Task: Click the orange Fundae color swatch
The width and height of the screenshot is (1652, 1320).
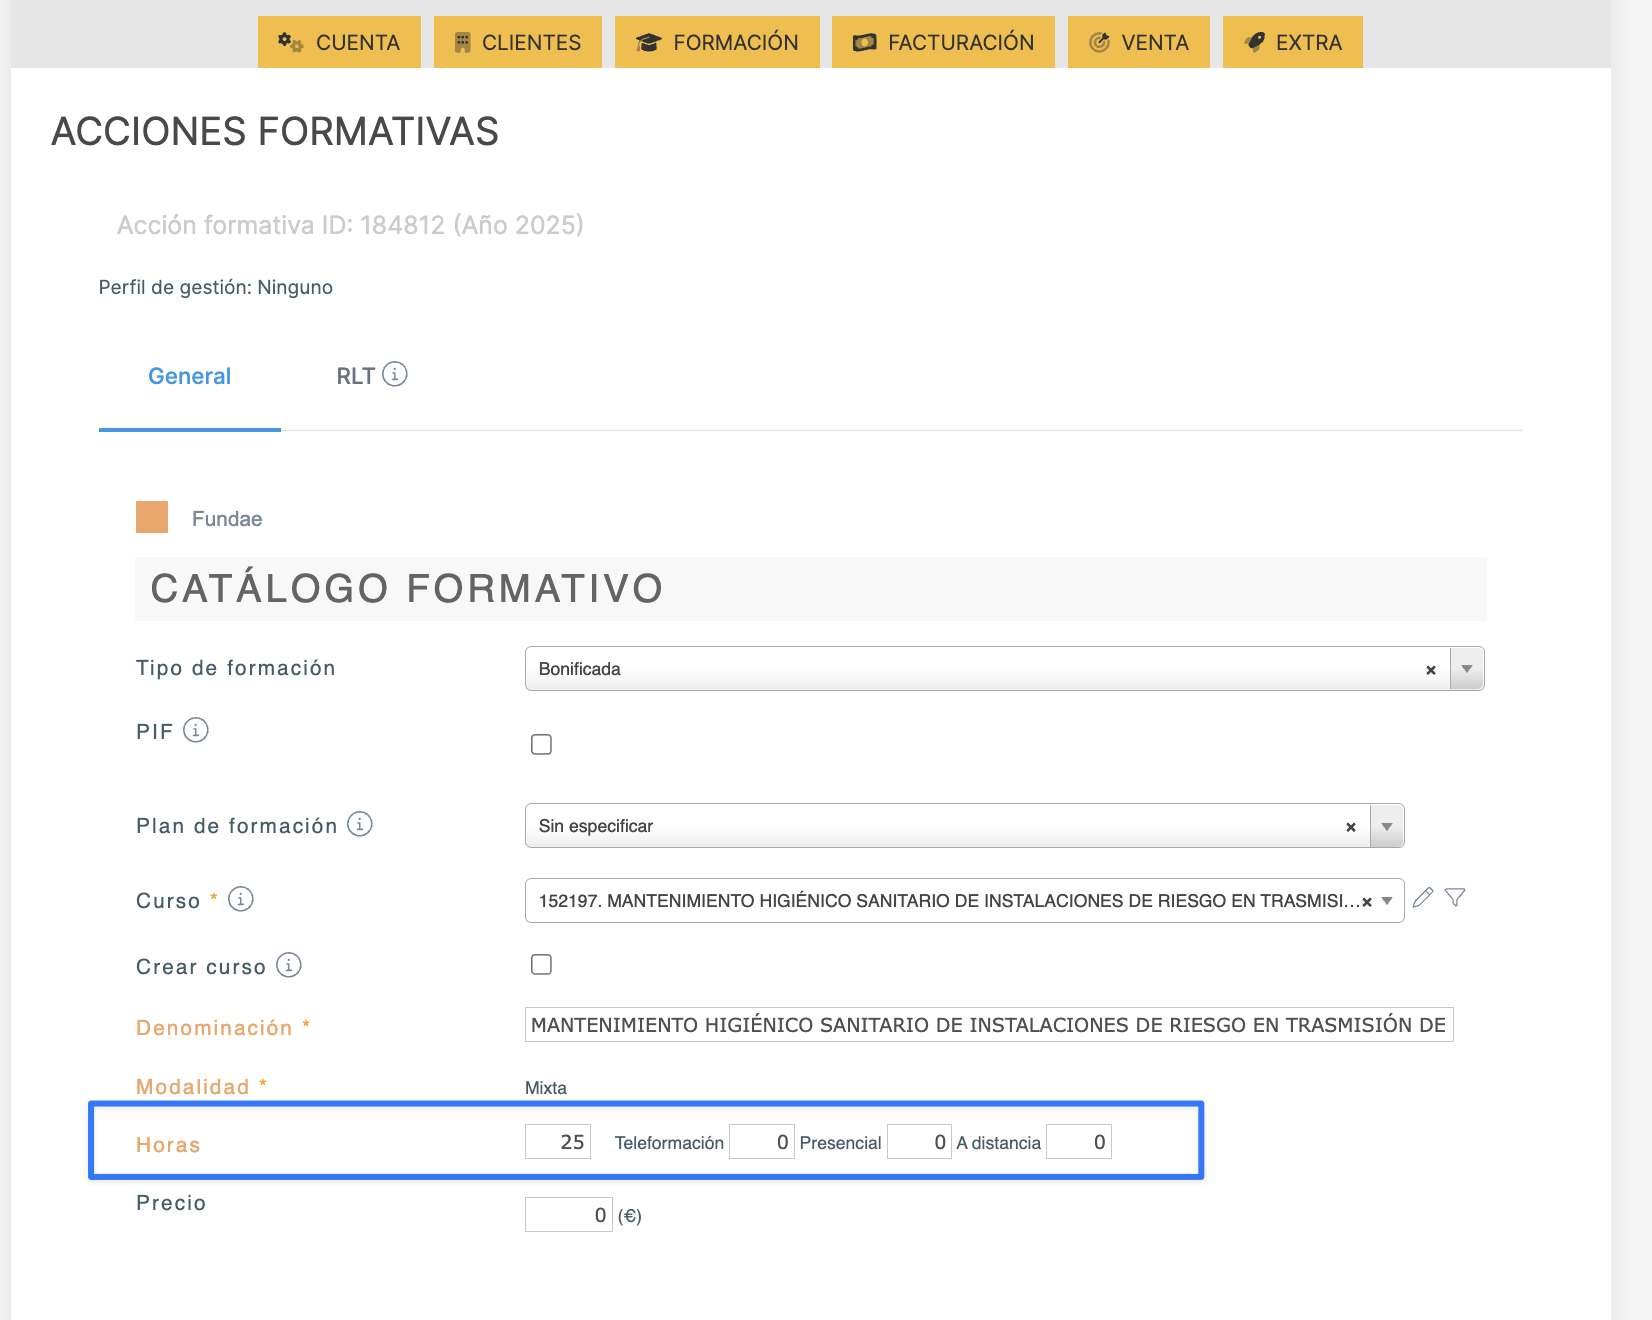Action: [152, 517]
